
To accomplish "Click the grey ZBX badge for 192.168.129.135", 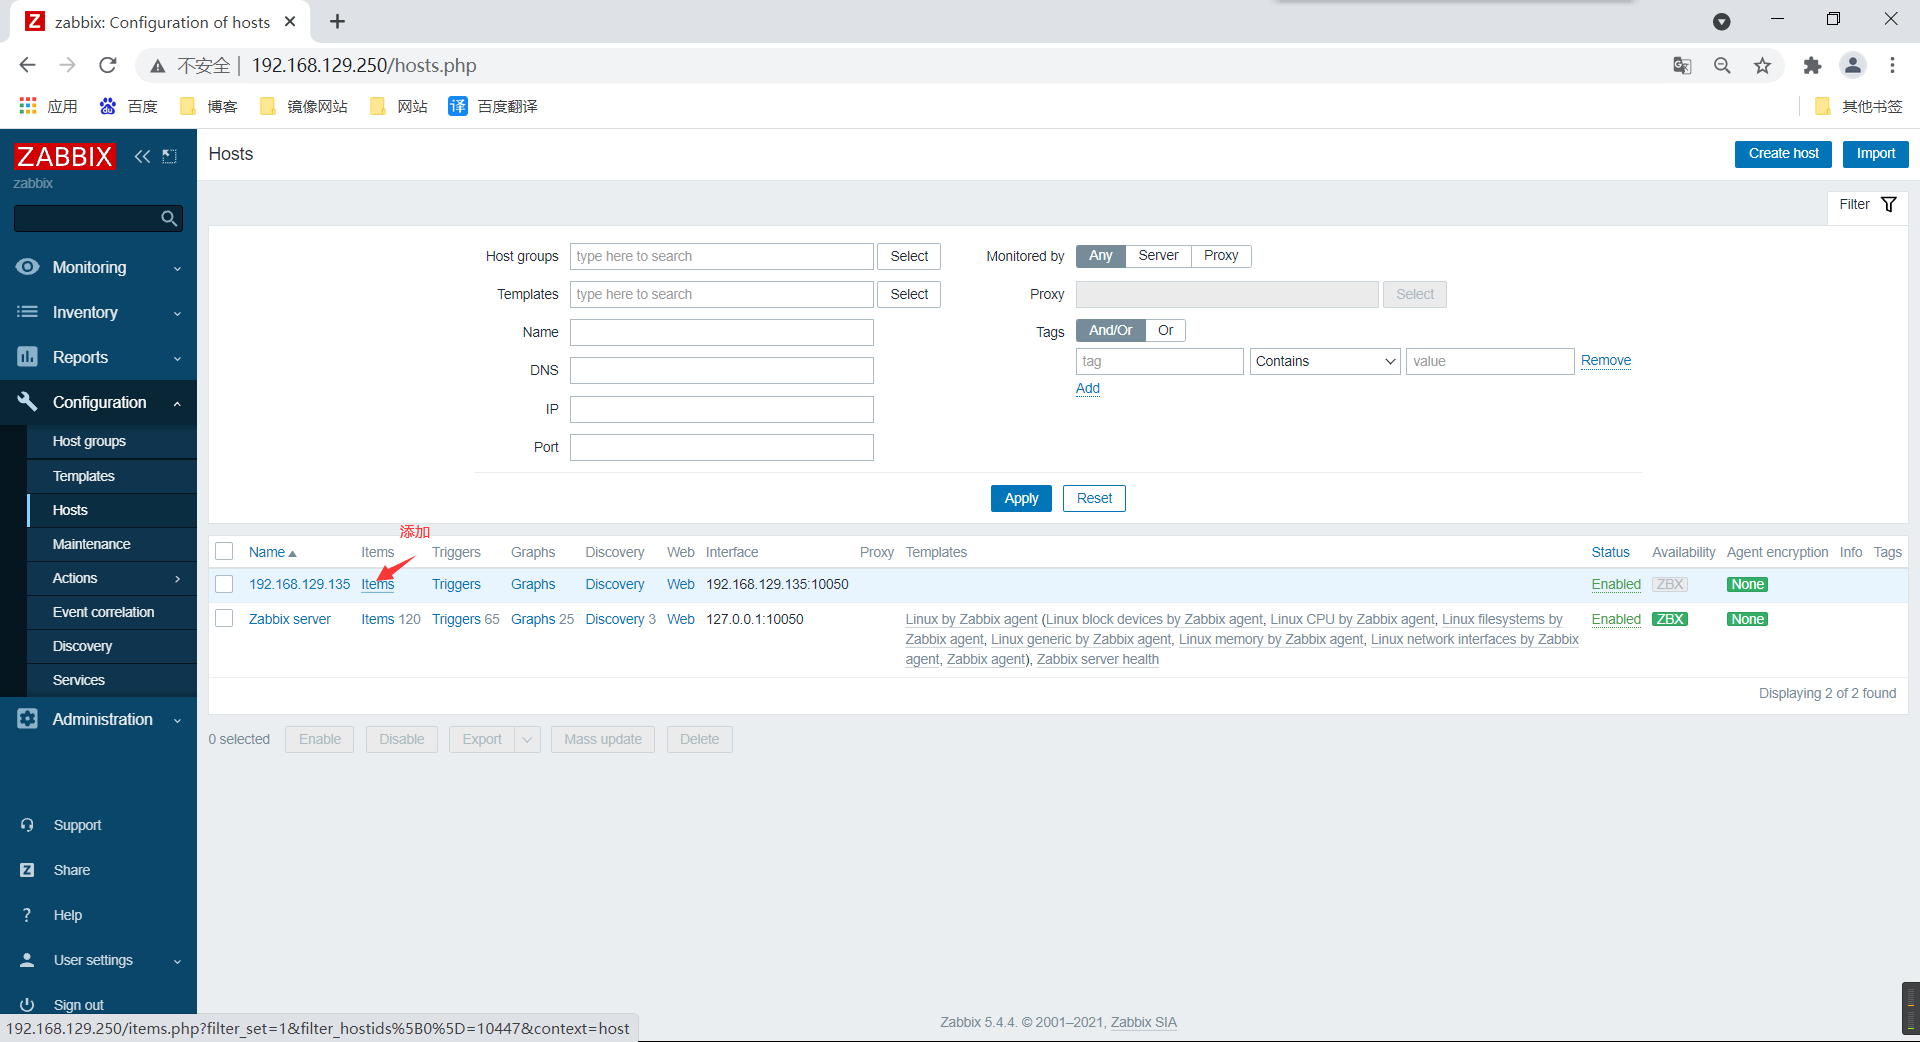I will pyautogui.click(x=1670, y=584).
